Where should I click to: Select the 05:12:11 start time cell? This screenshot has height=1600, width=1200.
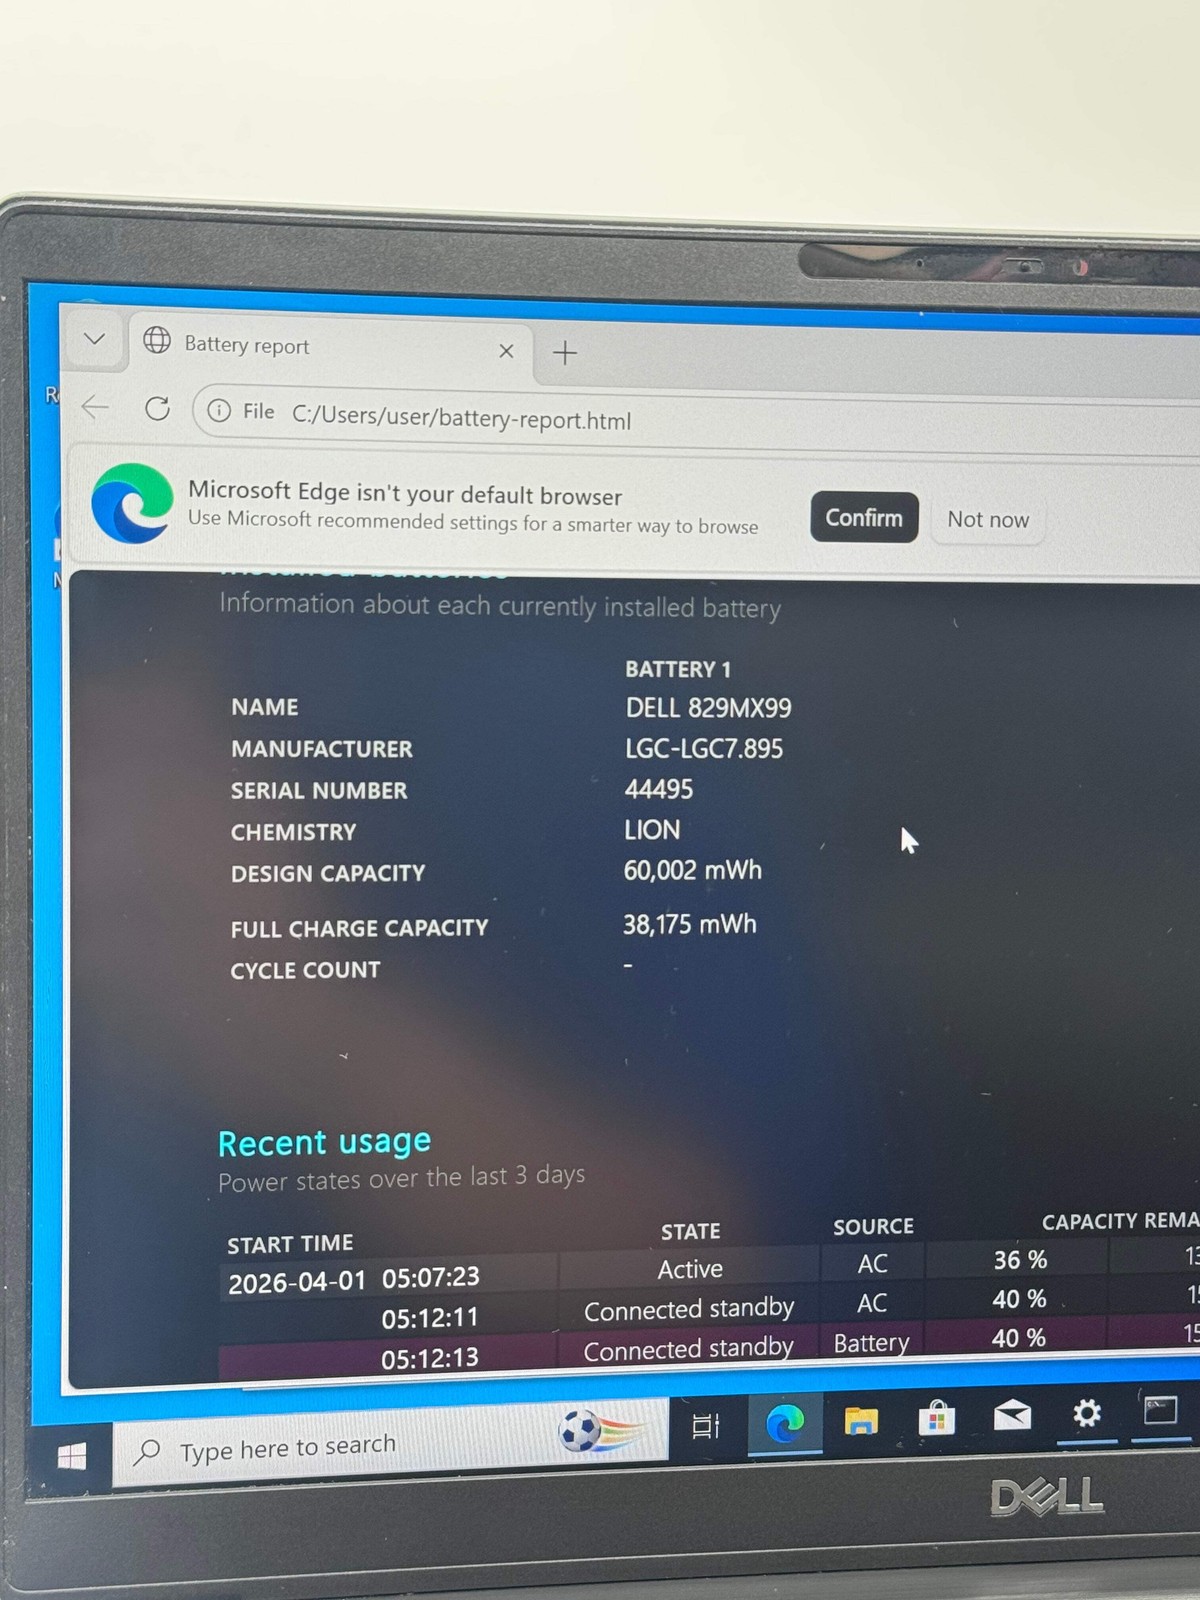click(x=430, y=1318)
